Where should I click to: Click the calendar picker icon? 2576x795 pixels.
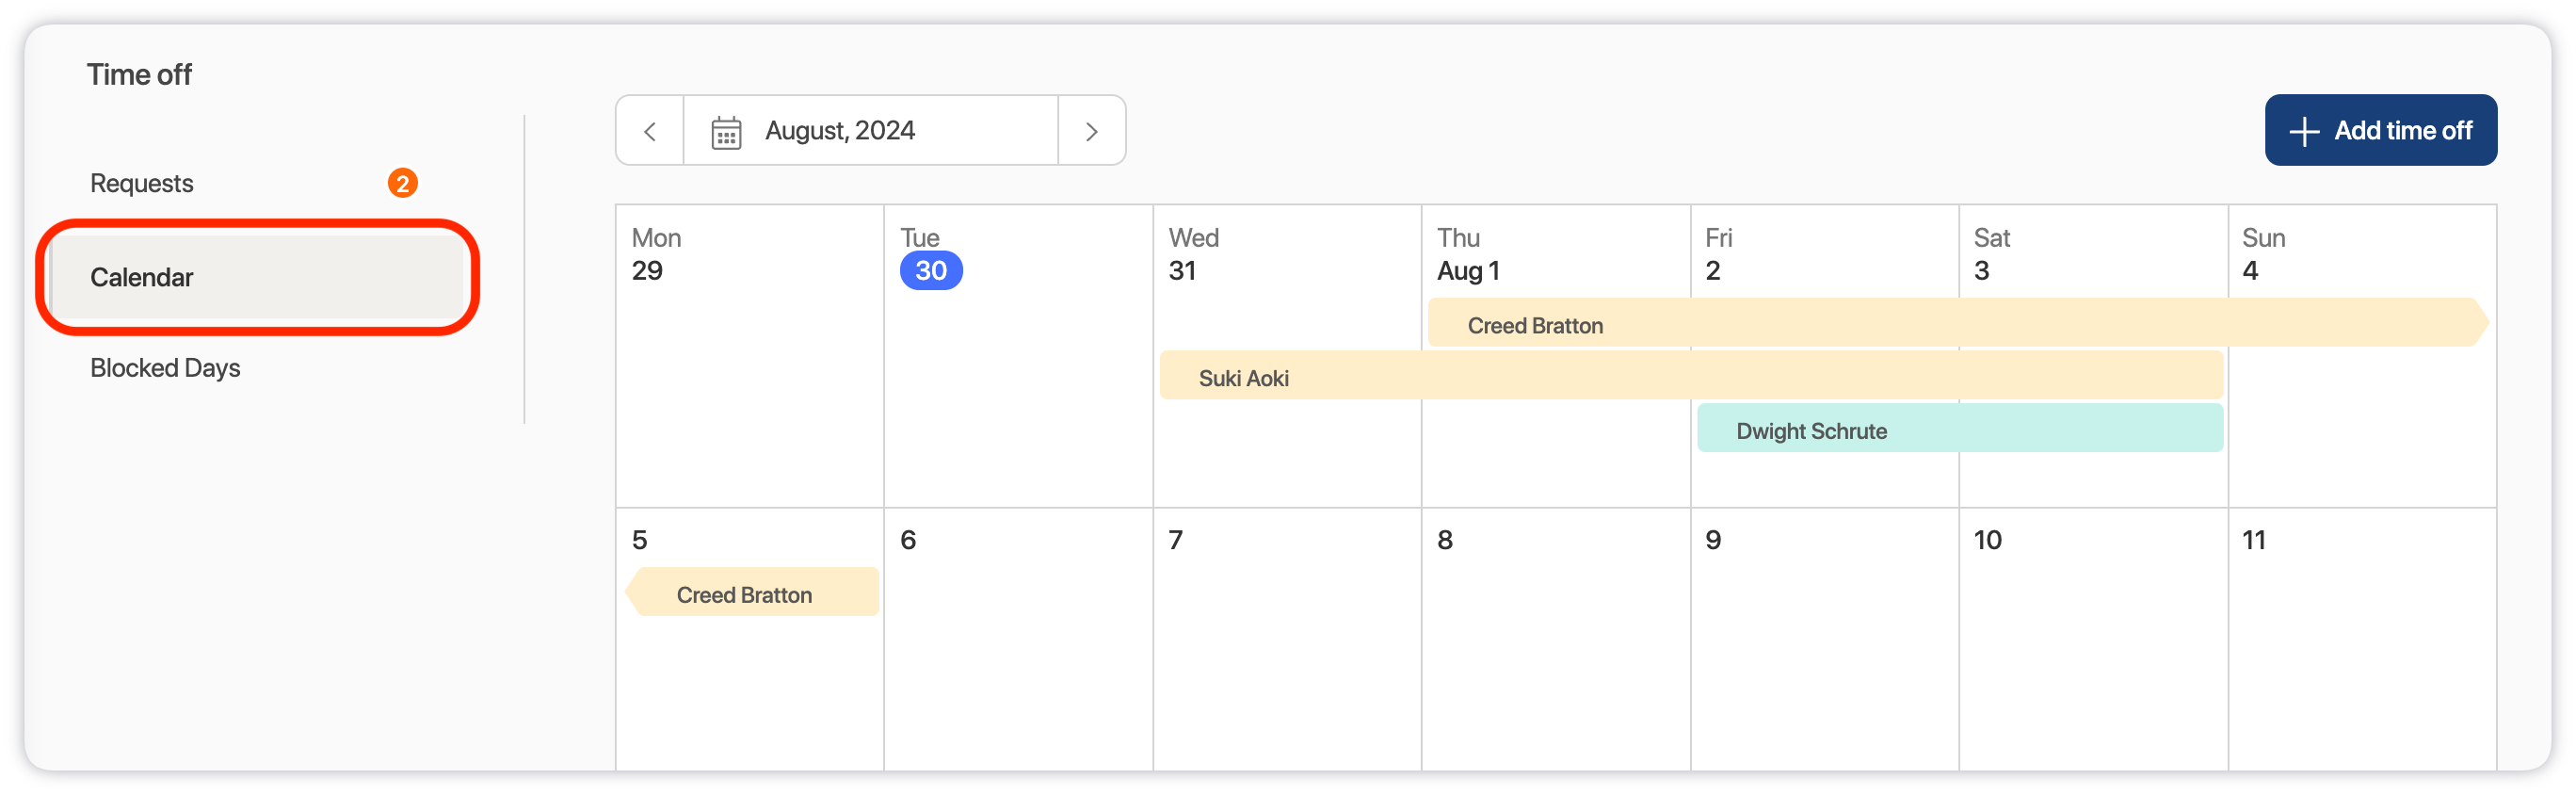pos(726,132)
